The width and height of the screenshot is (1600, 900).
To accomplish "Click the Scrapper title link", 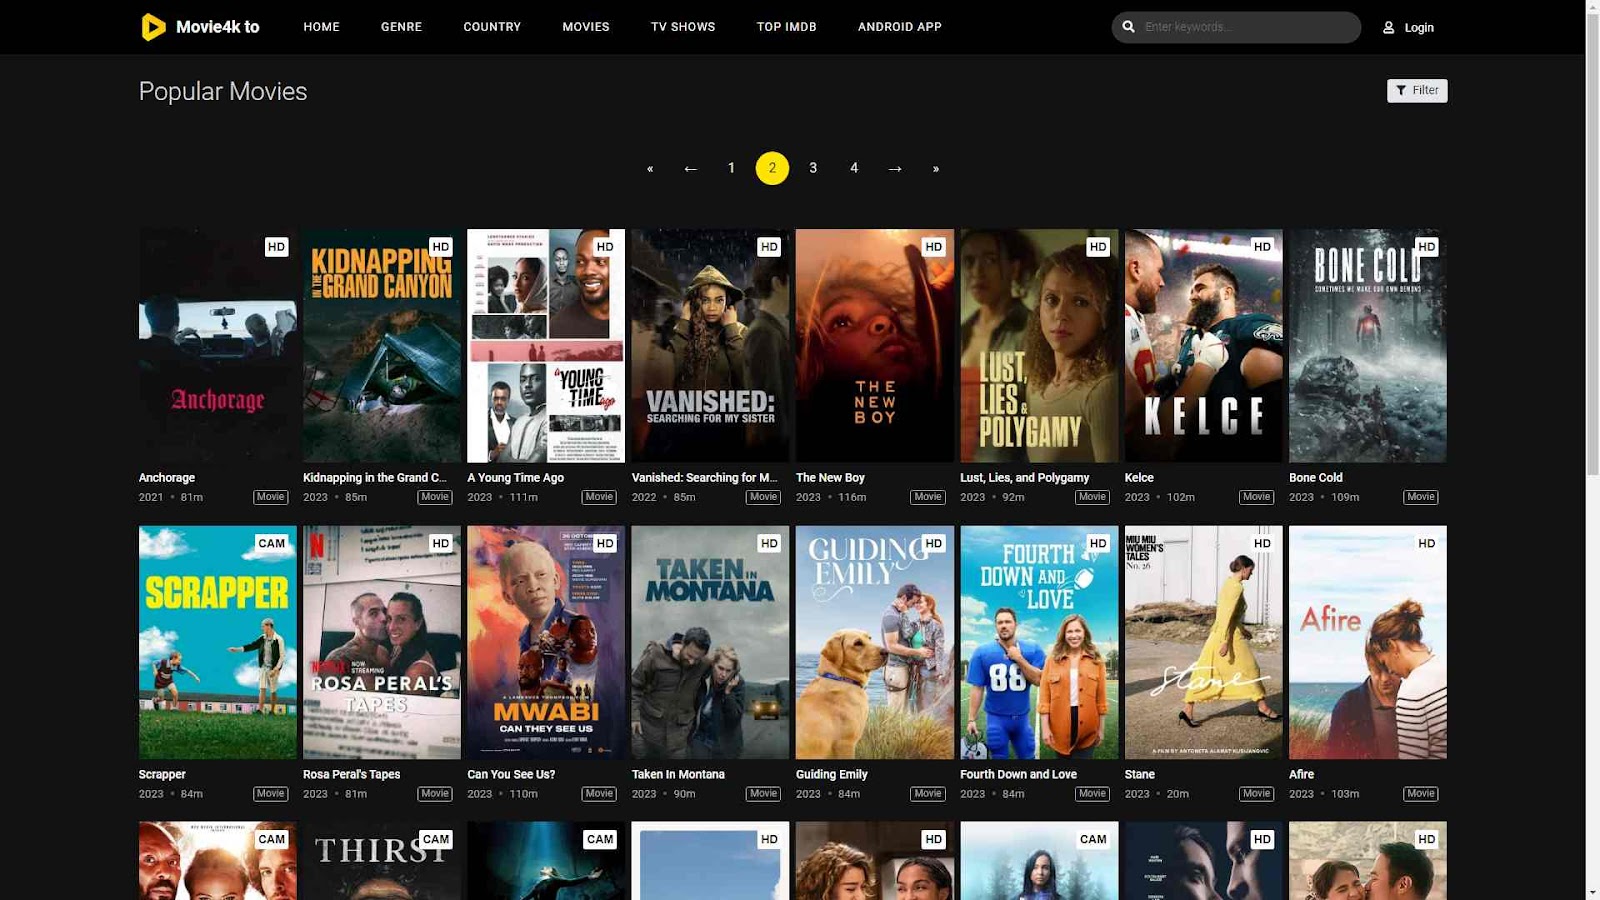I will (x=162, y=775).
